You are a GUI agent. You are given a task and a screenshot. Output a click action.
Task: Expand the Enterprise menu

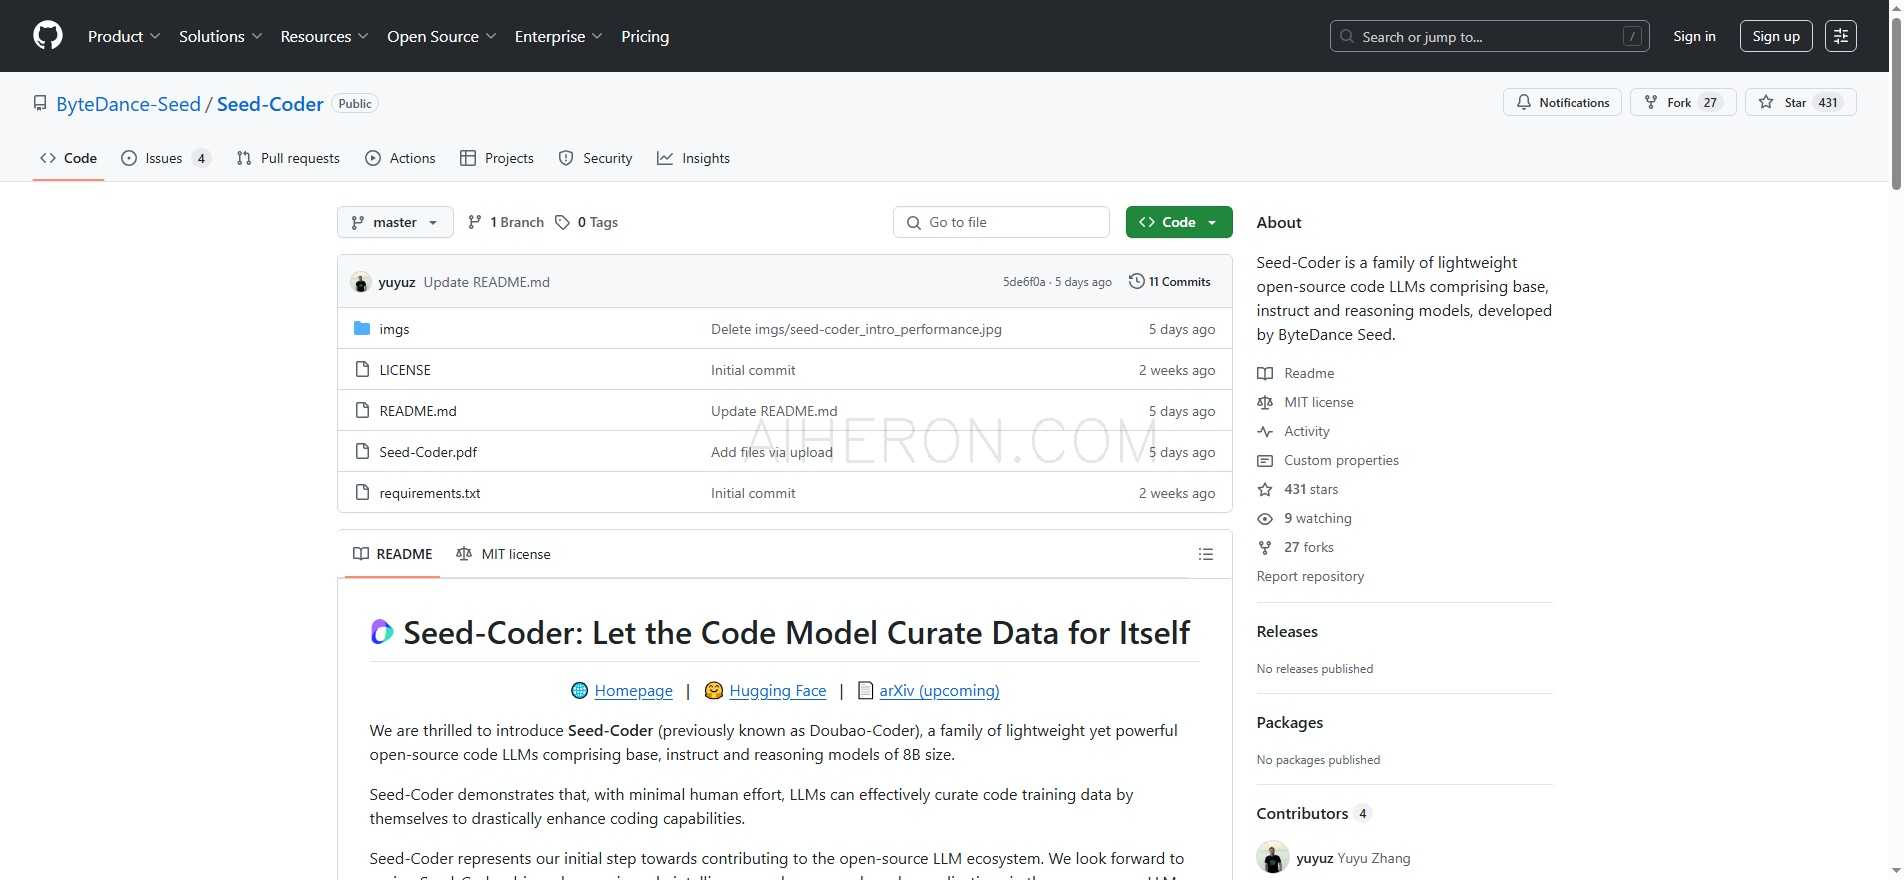pyautogui.click(x=559, y=36)
